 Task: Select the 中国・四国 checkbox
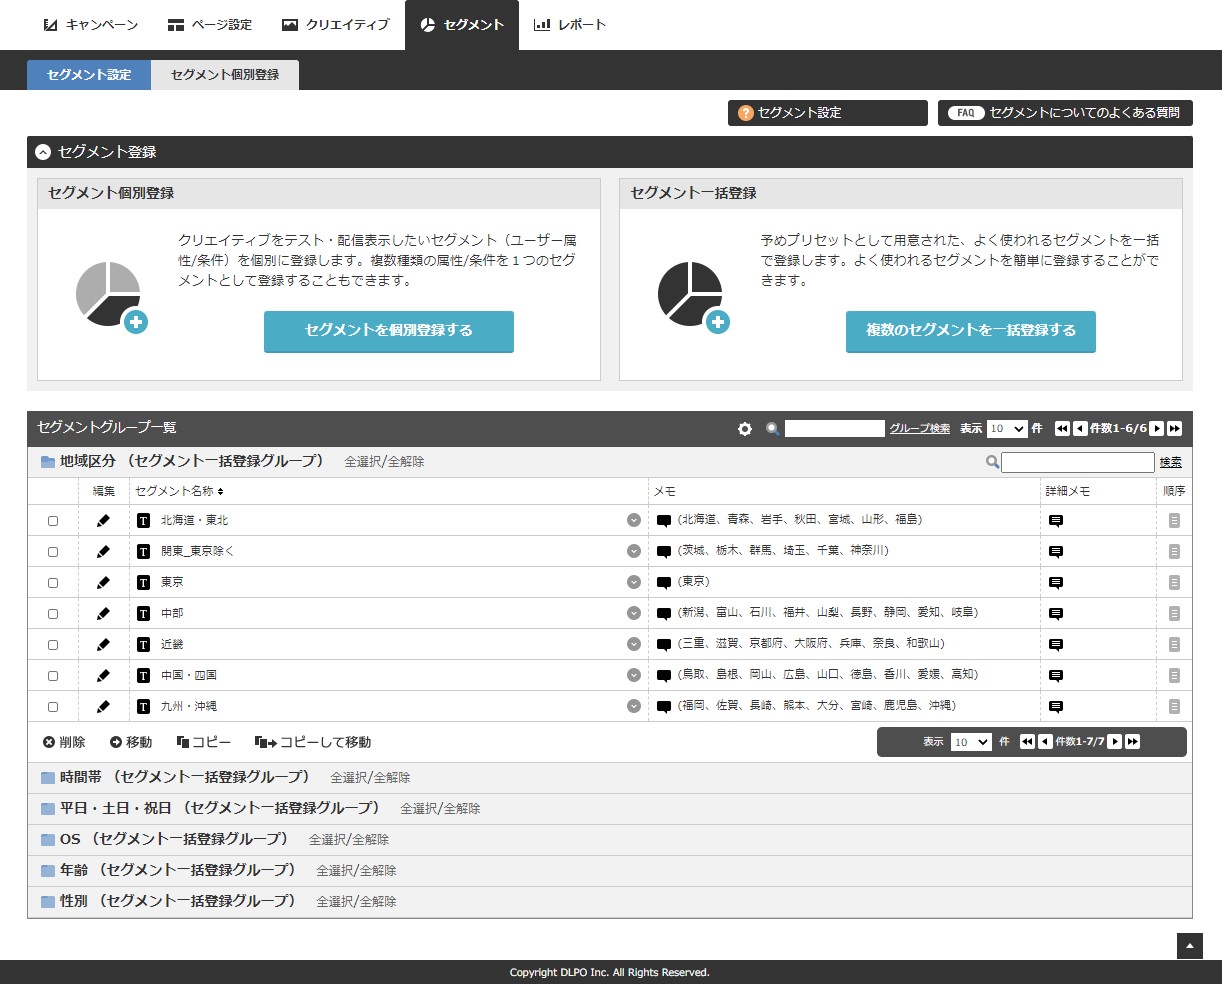[53, 676]
